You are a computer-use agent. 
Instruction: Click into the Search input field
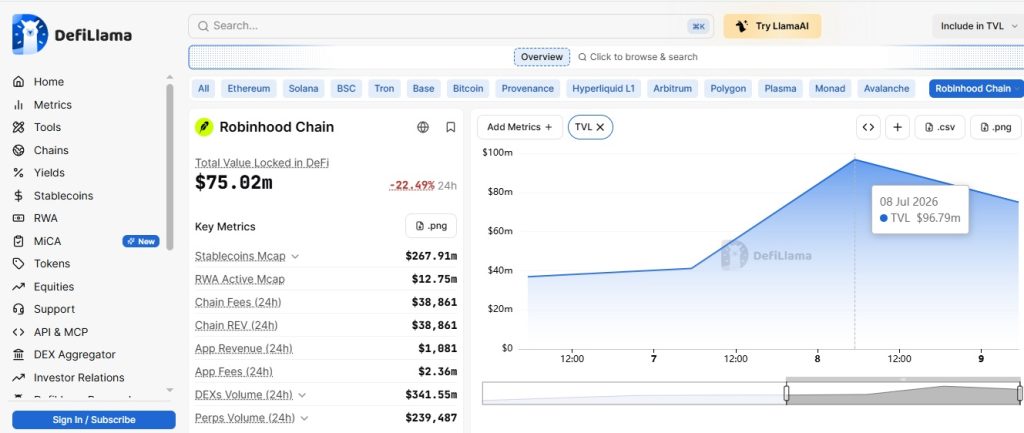pos(451,26)
